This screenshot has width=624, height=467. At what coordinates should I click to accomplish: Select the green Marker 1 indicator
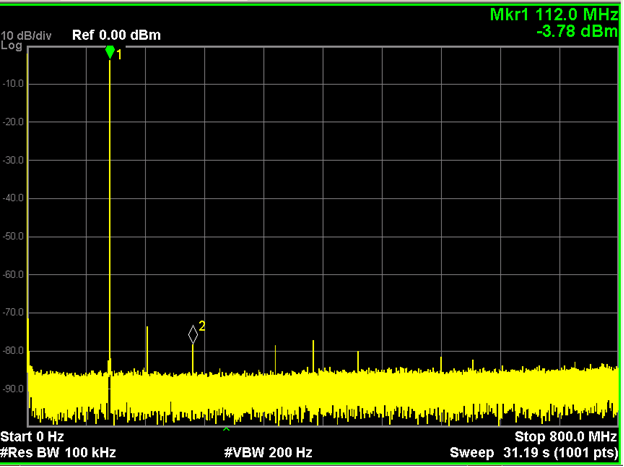[110, 52]
